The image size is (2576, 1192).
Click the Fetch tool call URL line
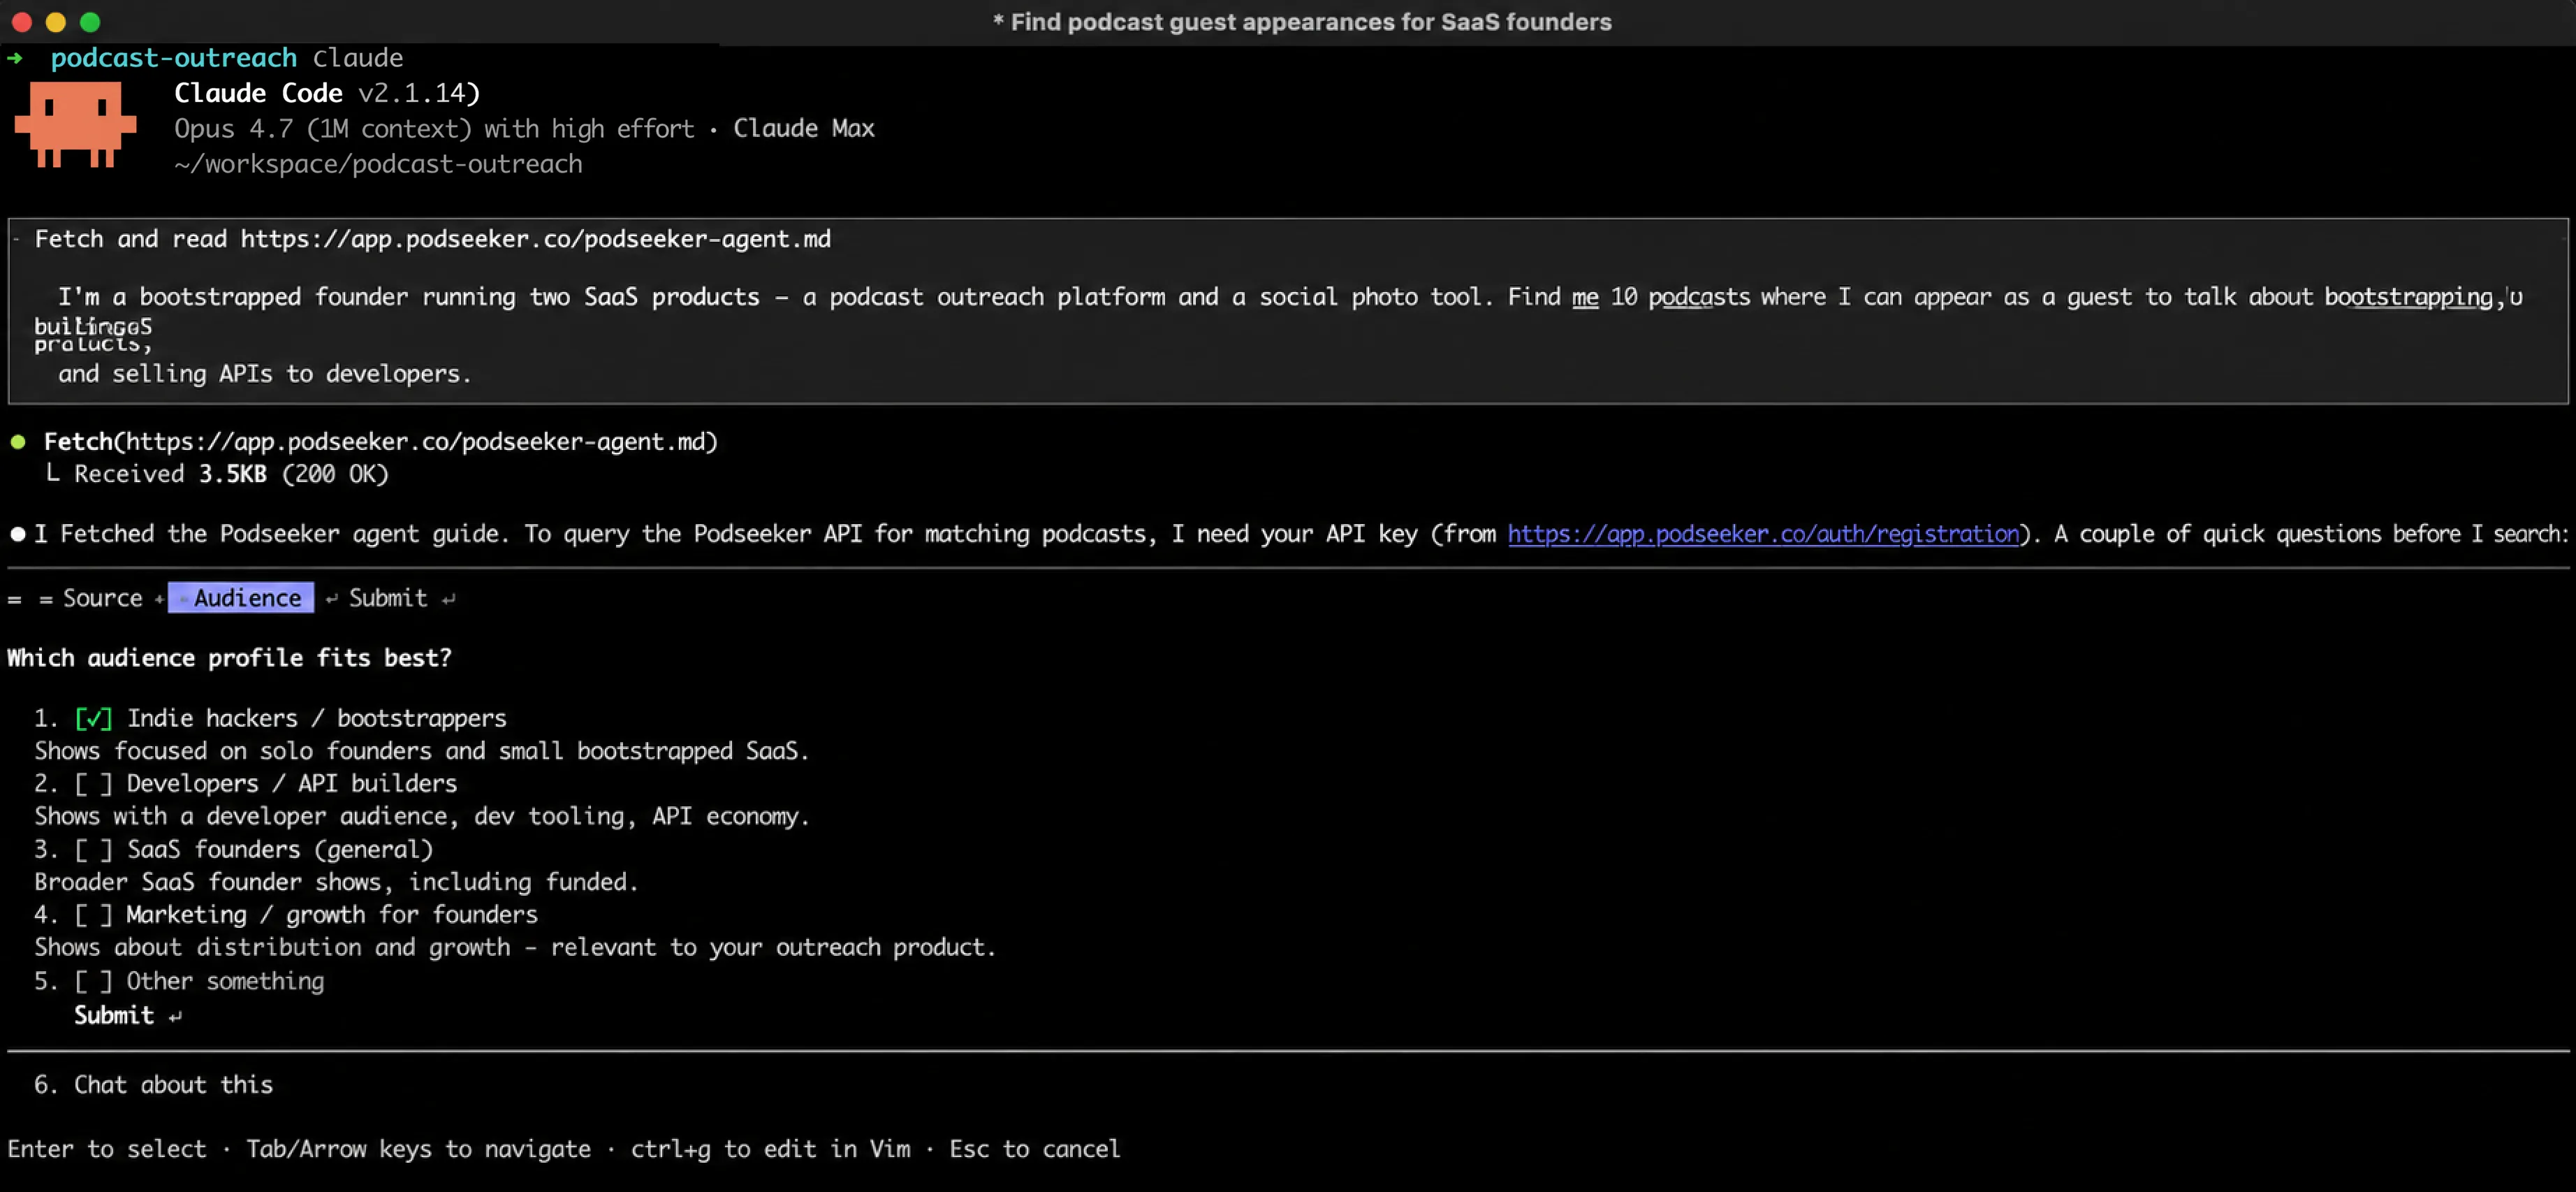coord(381,442)
